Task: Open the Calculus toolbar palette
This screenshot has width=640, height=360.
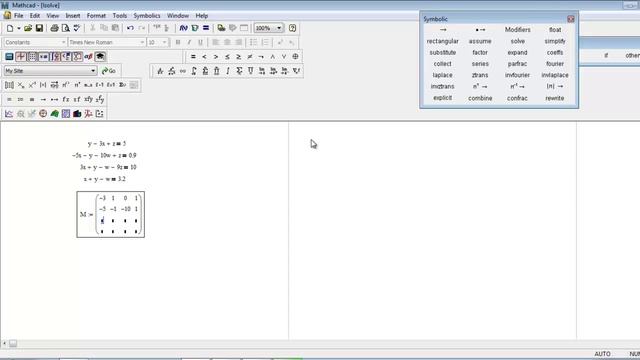Action: [55, 57]
